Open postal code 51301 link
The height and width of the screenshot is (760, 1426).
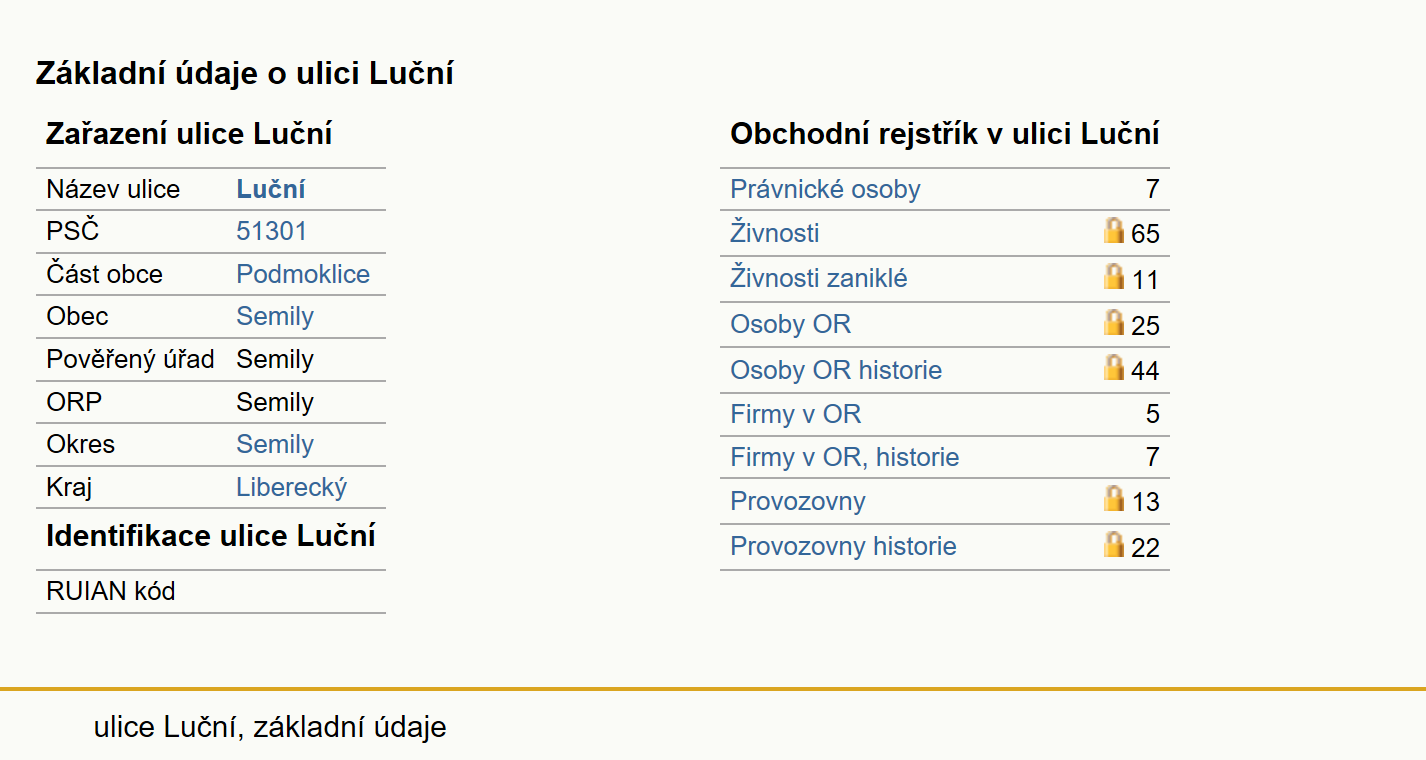tap(272, 231)
